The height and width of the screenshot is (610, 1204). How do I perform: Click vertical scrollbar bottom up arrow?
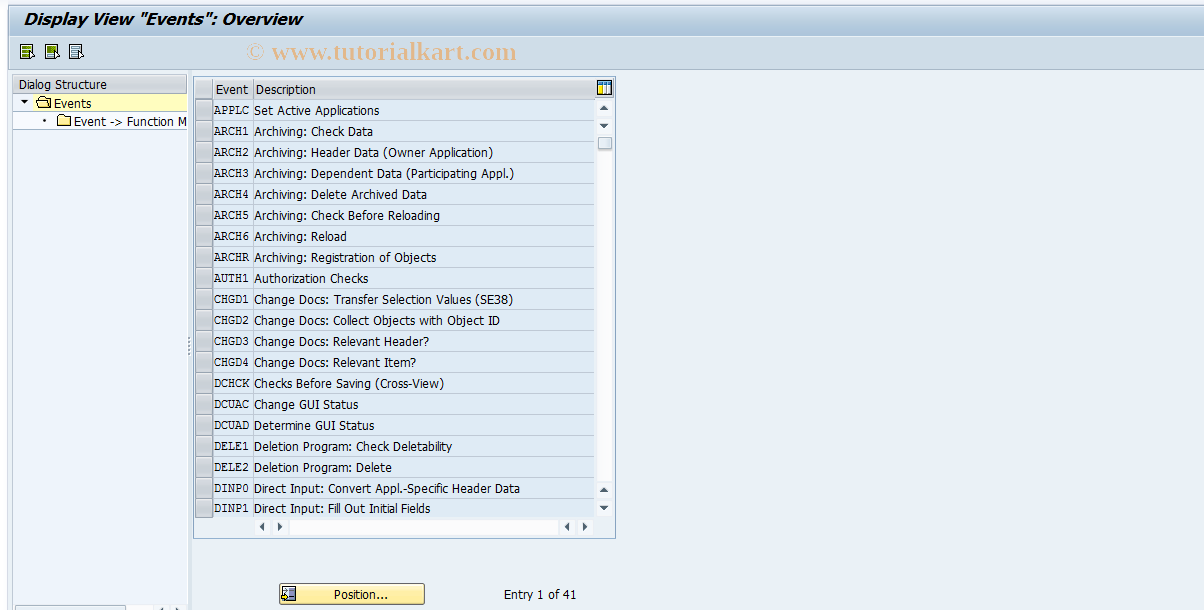coord(604,490)
